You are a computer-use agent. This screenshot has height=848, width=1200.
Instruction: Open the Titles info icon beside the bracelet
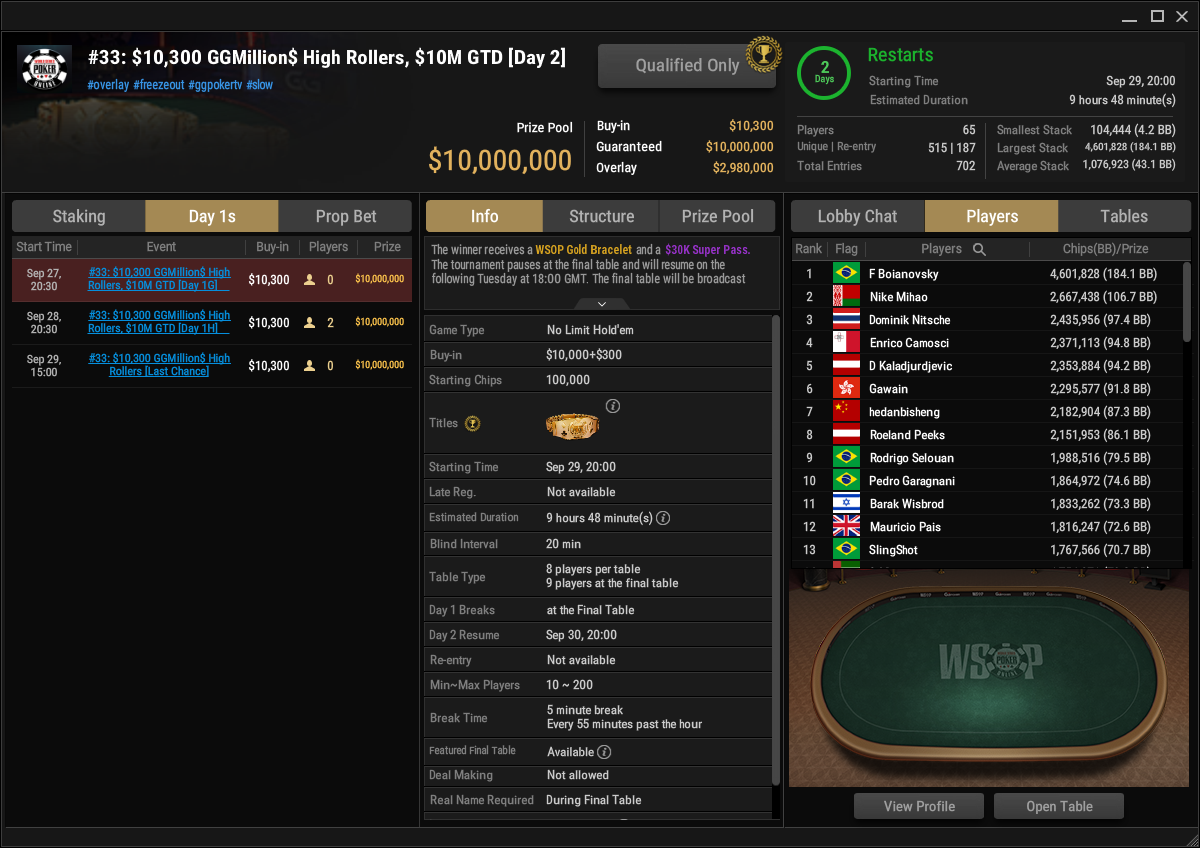point(614,406)
